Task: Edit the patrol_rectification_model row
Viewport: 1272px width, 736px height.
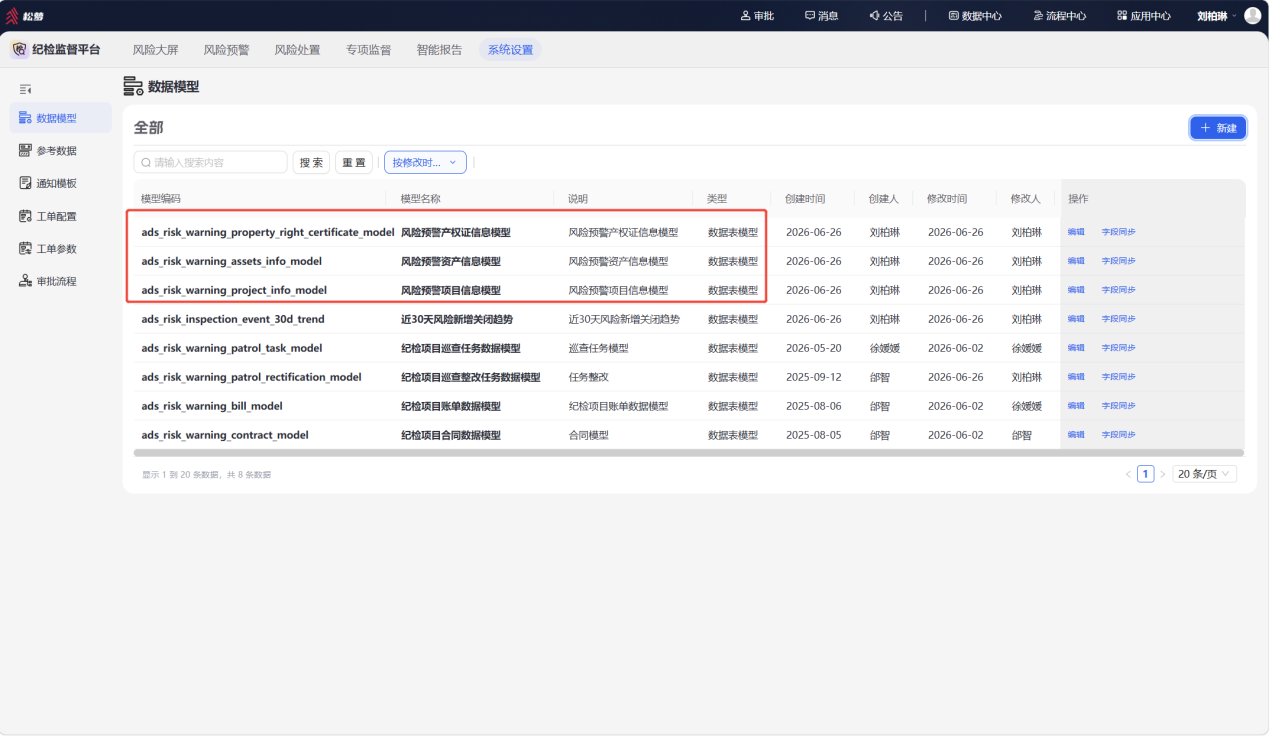Action: [1076, 377]
